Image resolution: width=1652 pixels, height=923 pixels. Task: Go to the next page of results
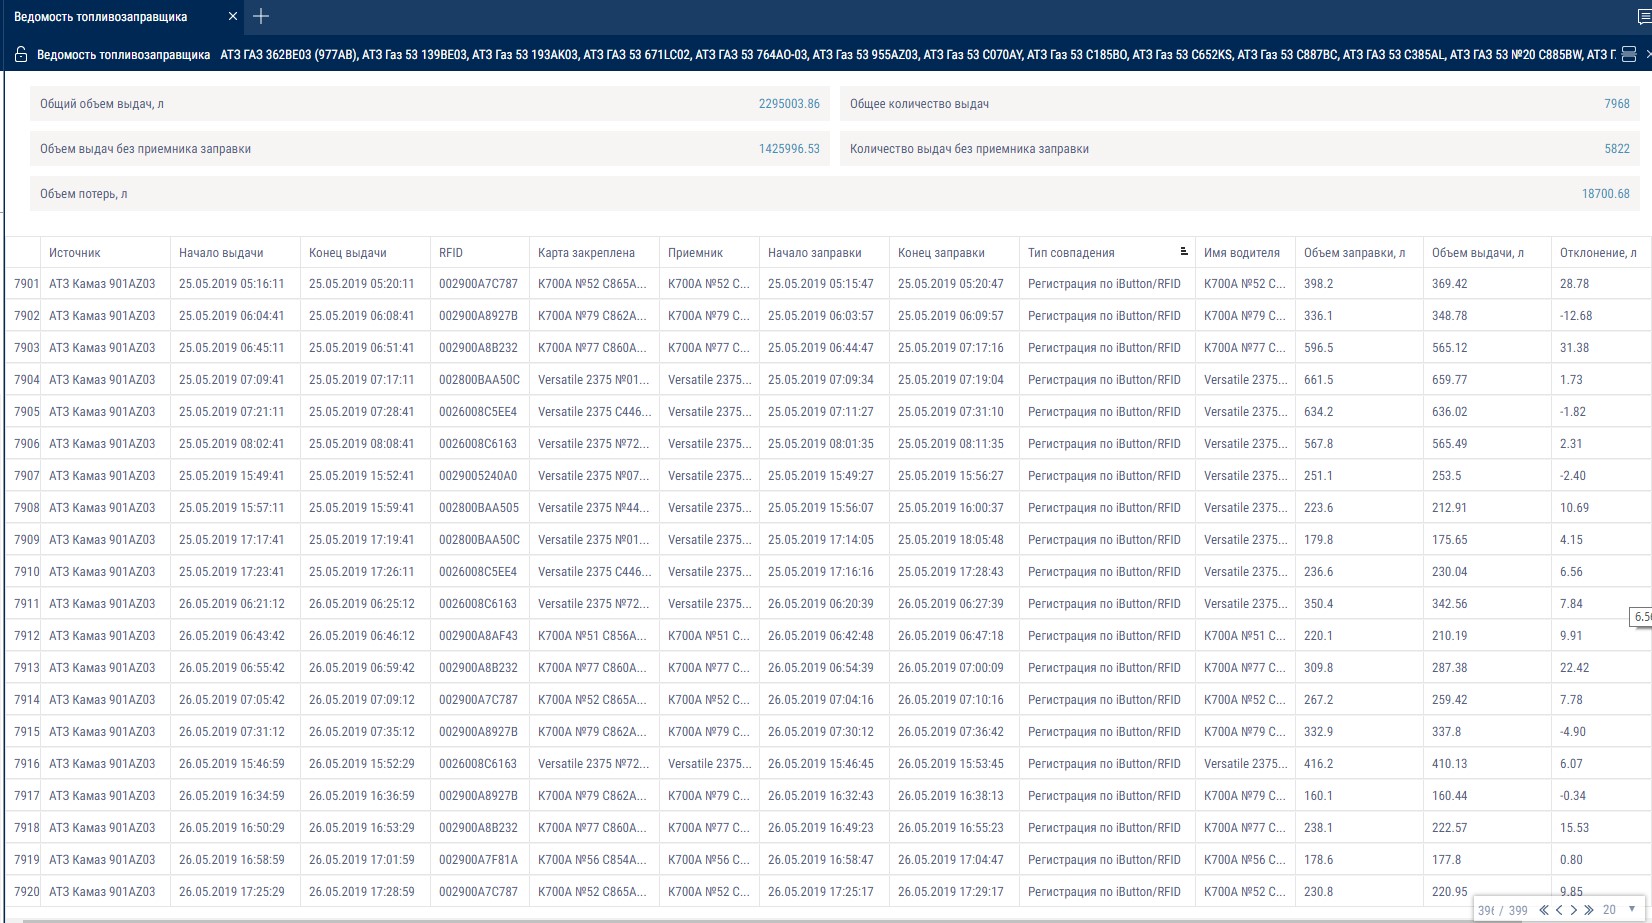(1573, 910)
